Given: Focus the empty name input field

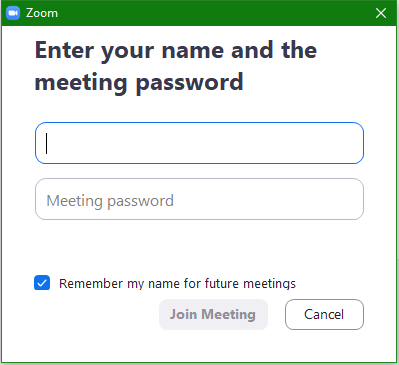Looking at the screenshot, I should tap(199, 143).
